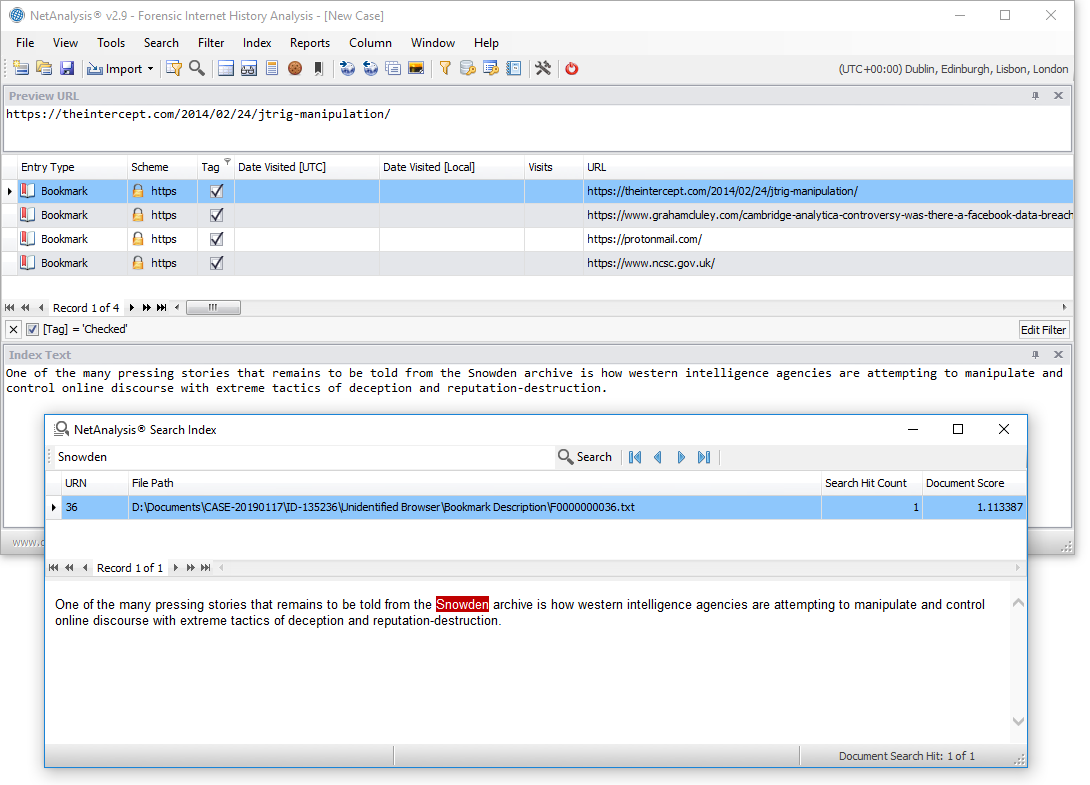The image size is (1090, 785).
Task: Go to next record in main grid navigator
Action: tap(131, 307)
